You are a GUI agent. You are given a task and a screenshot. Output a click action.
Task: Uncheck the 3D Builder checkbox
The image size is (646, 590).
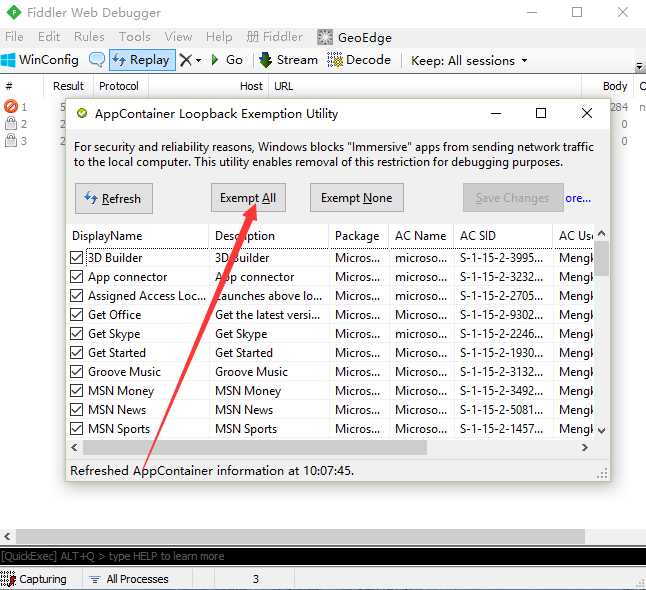[x=76, y=258]
